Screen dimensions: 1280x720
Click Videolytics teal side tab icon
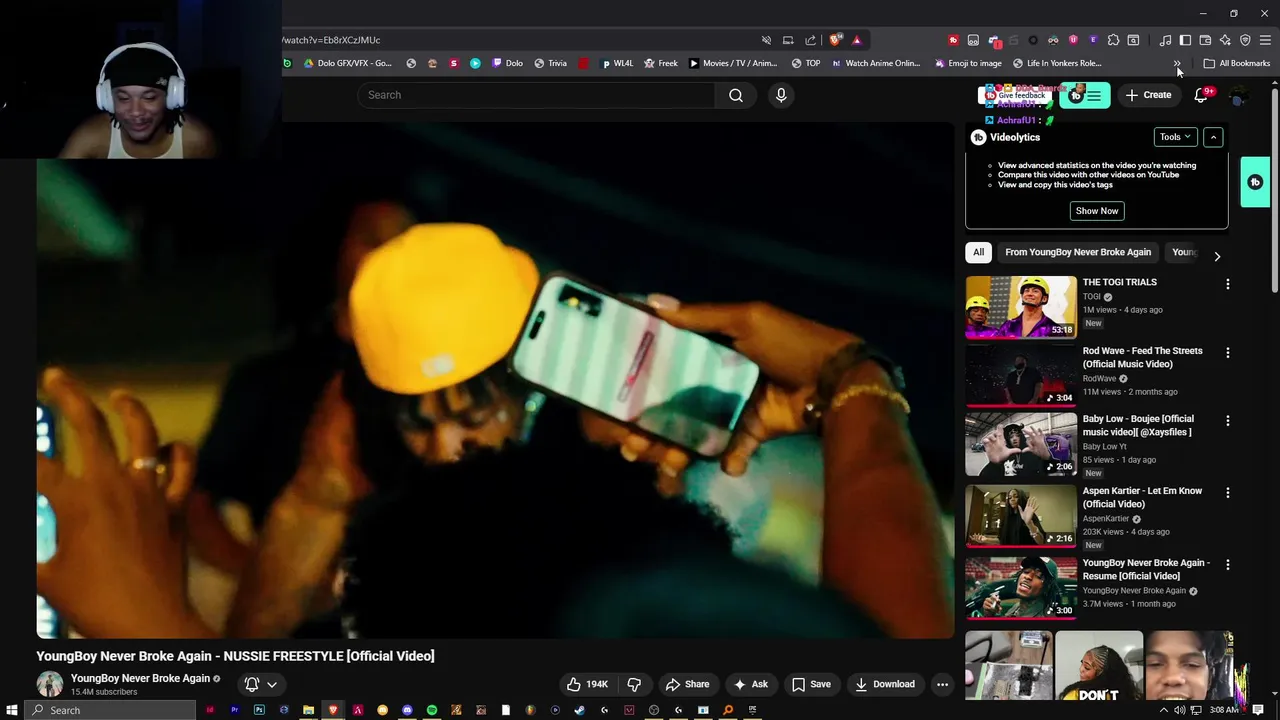(1255, 182)
